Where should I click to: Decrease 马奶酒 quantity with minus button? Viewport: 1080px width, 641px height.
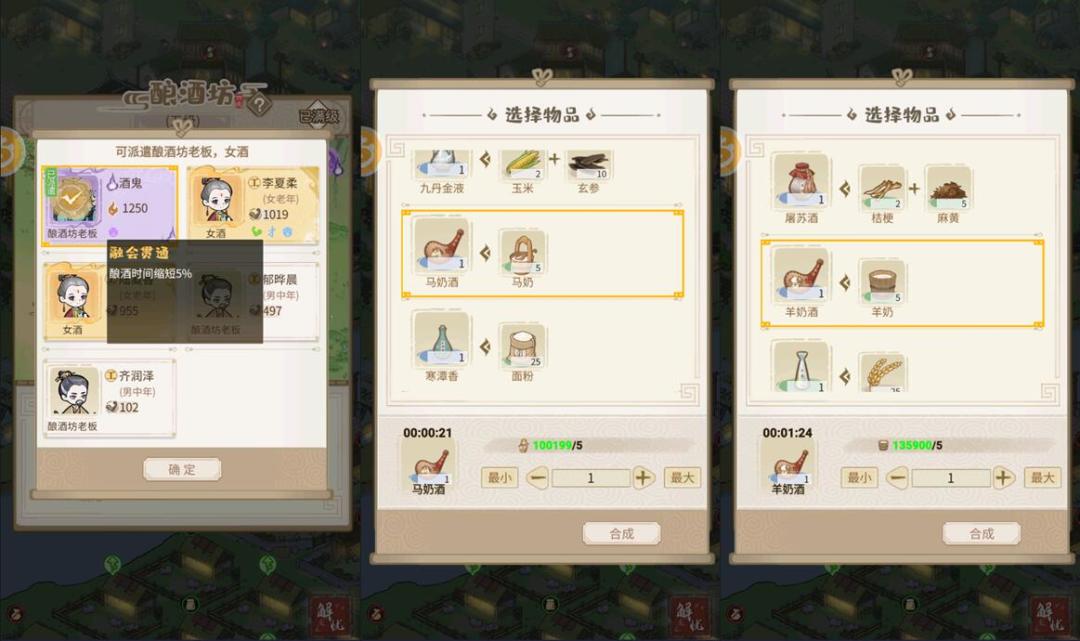pyautogui.click(x=538, y=477)
